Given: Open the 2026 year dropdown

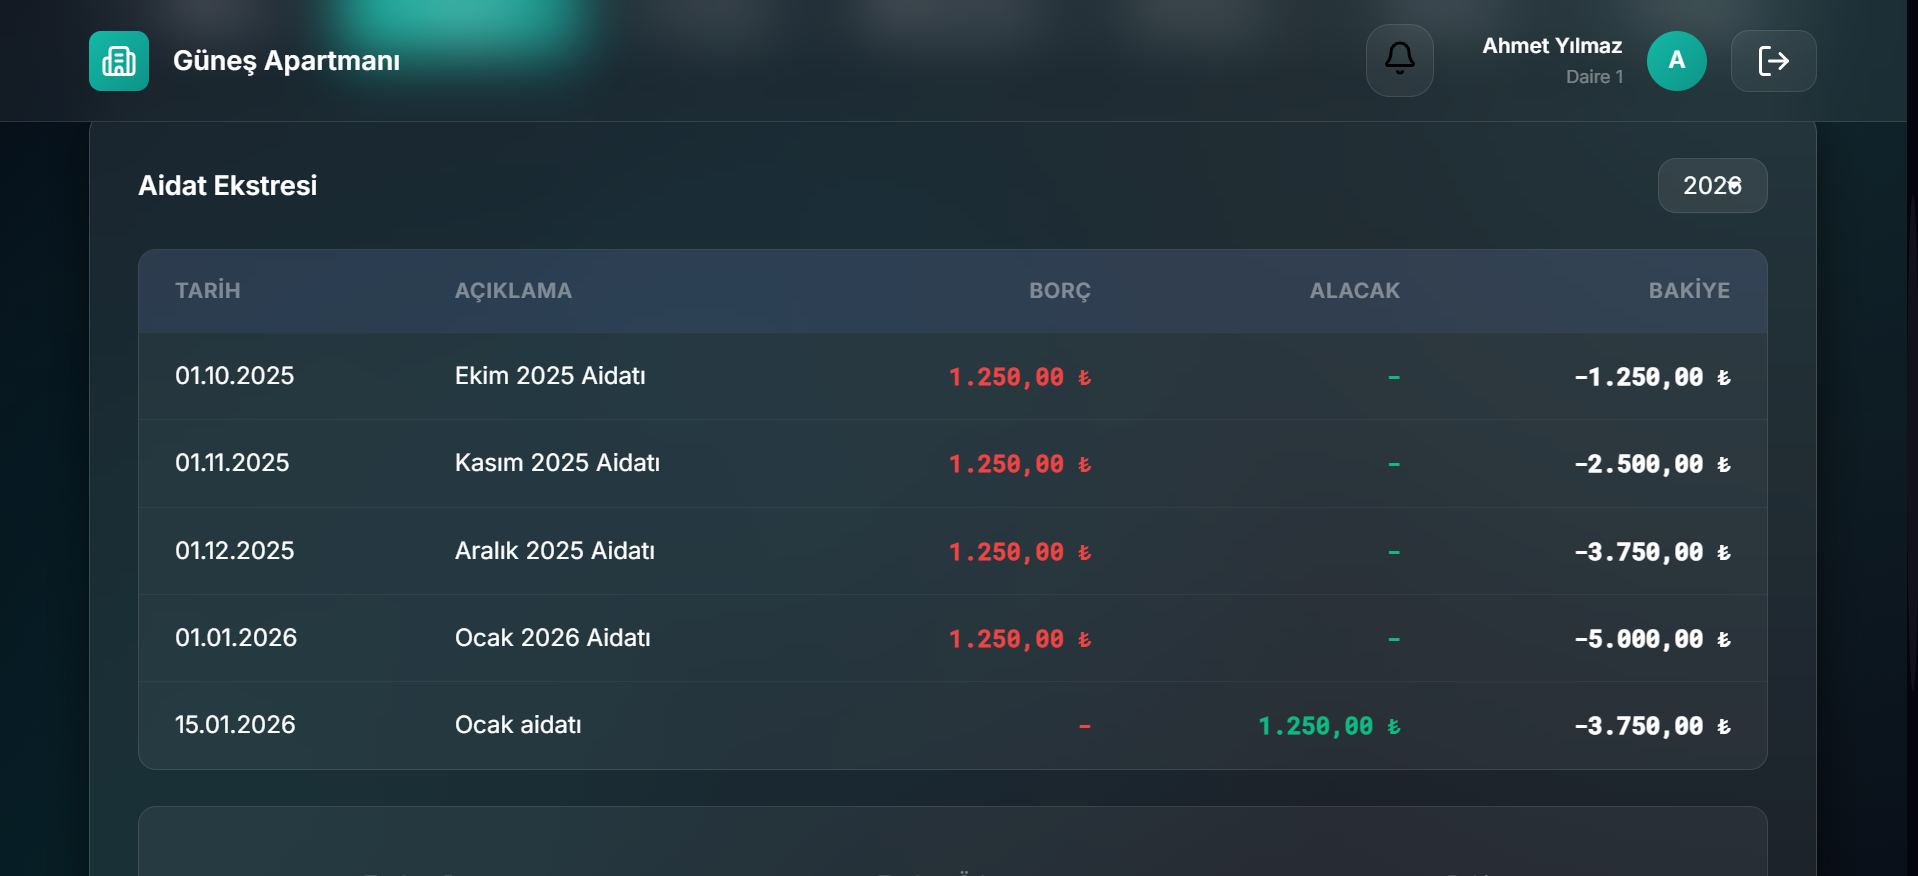Looking at the screenshot, I should [1712, 186].
